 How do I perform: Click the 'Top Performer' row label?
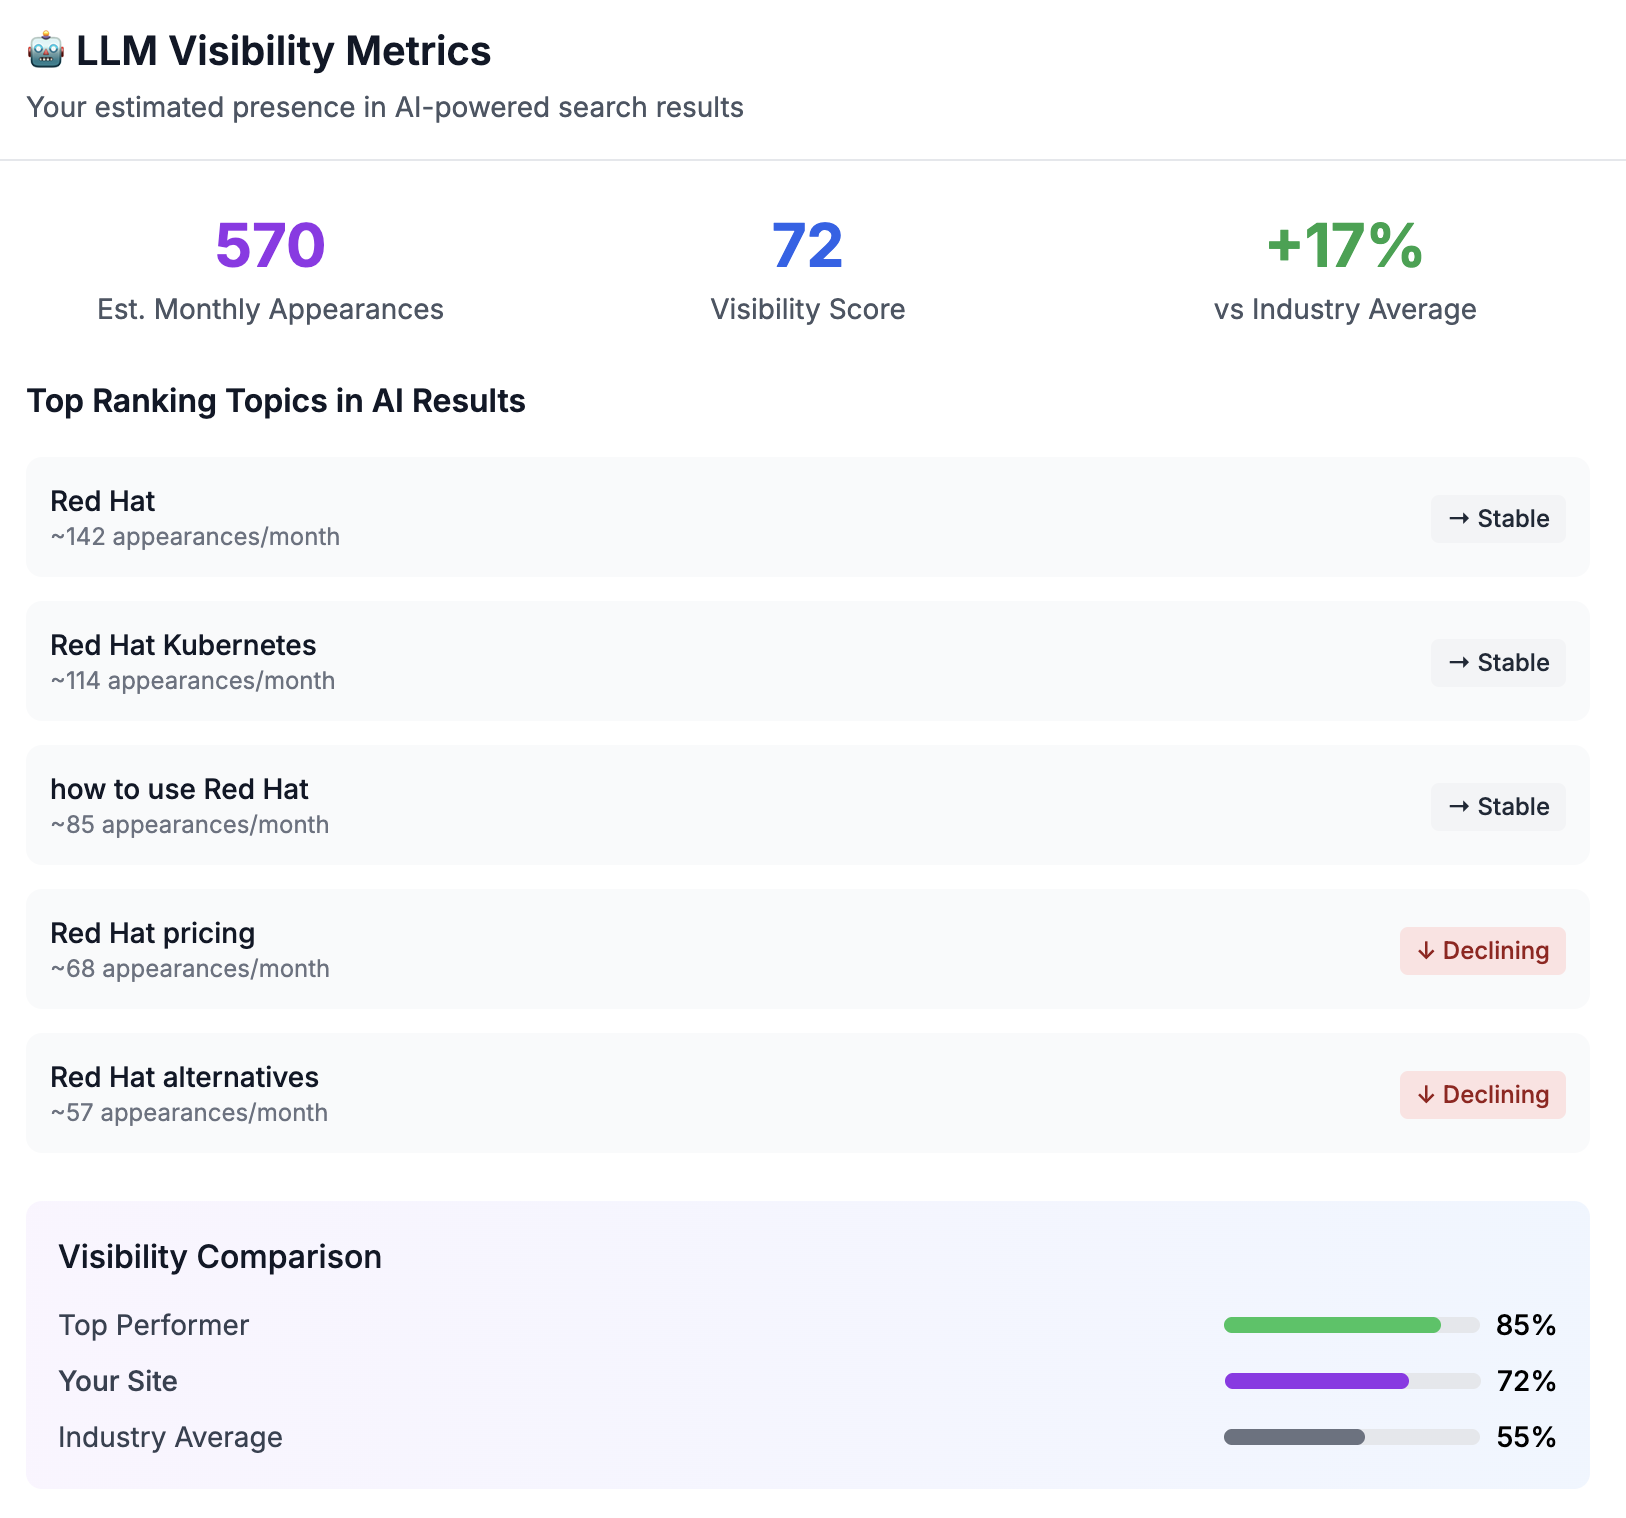154,1325
